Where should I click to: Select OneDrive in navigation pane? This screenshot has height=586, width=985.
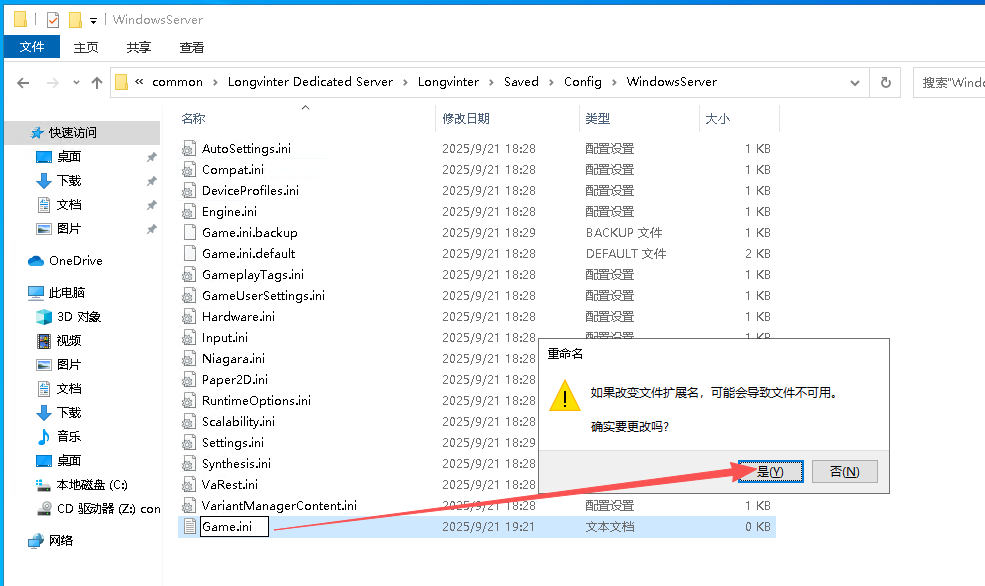[x=75, y=261]
